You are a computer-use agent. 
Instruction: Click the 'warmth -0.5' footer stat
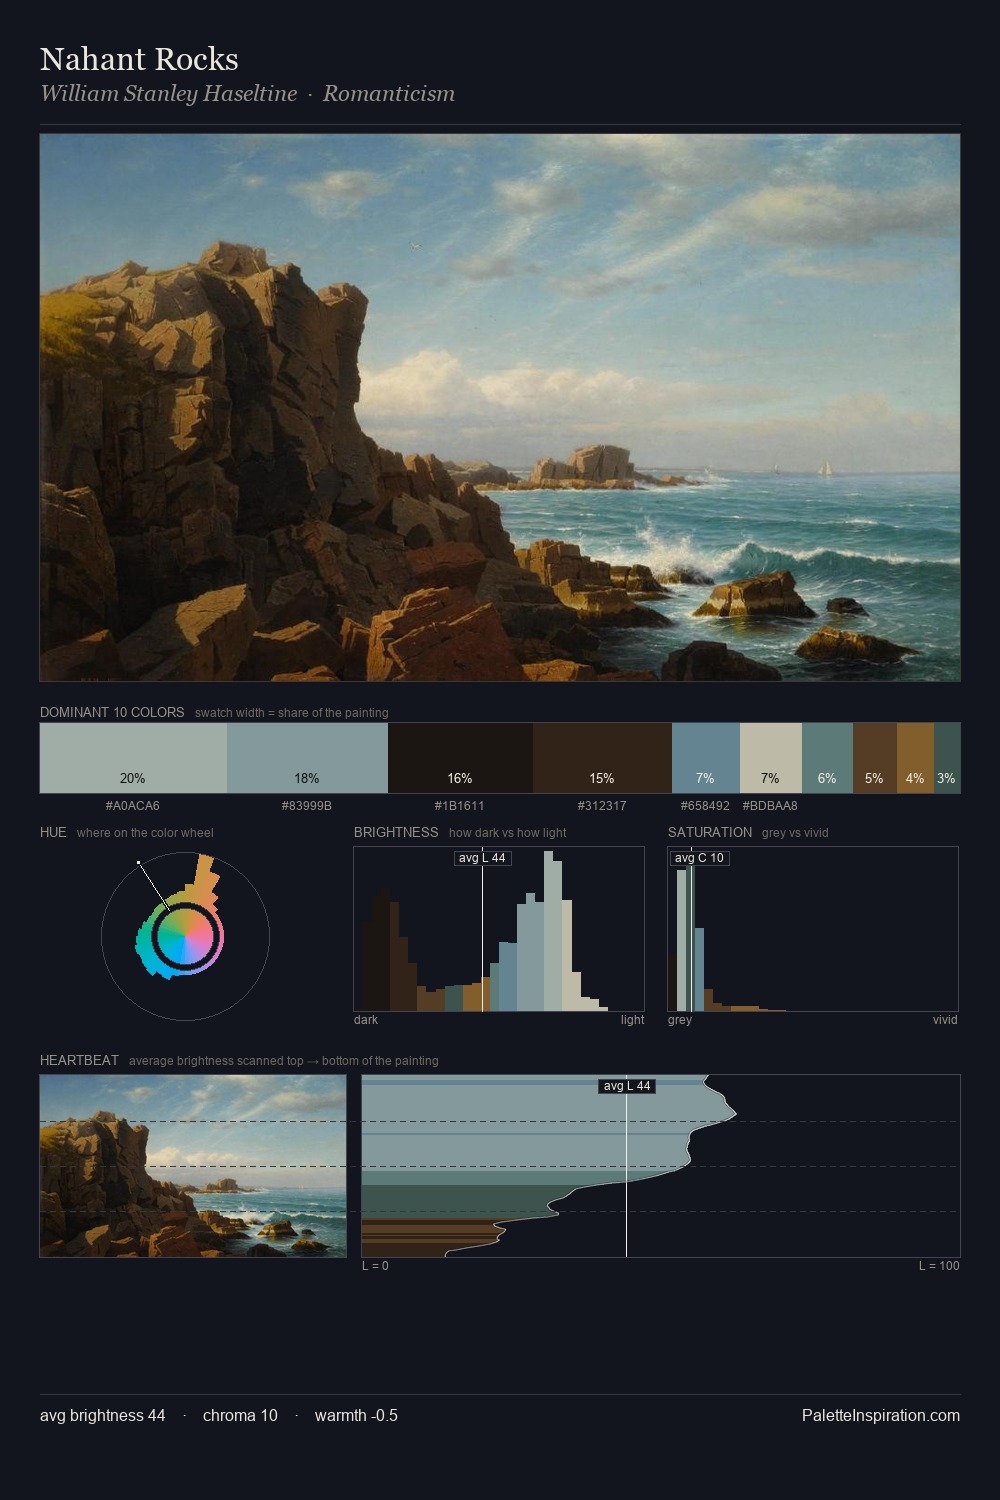(356, 1415)
